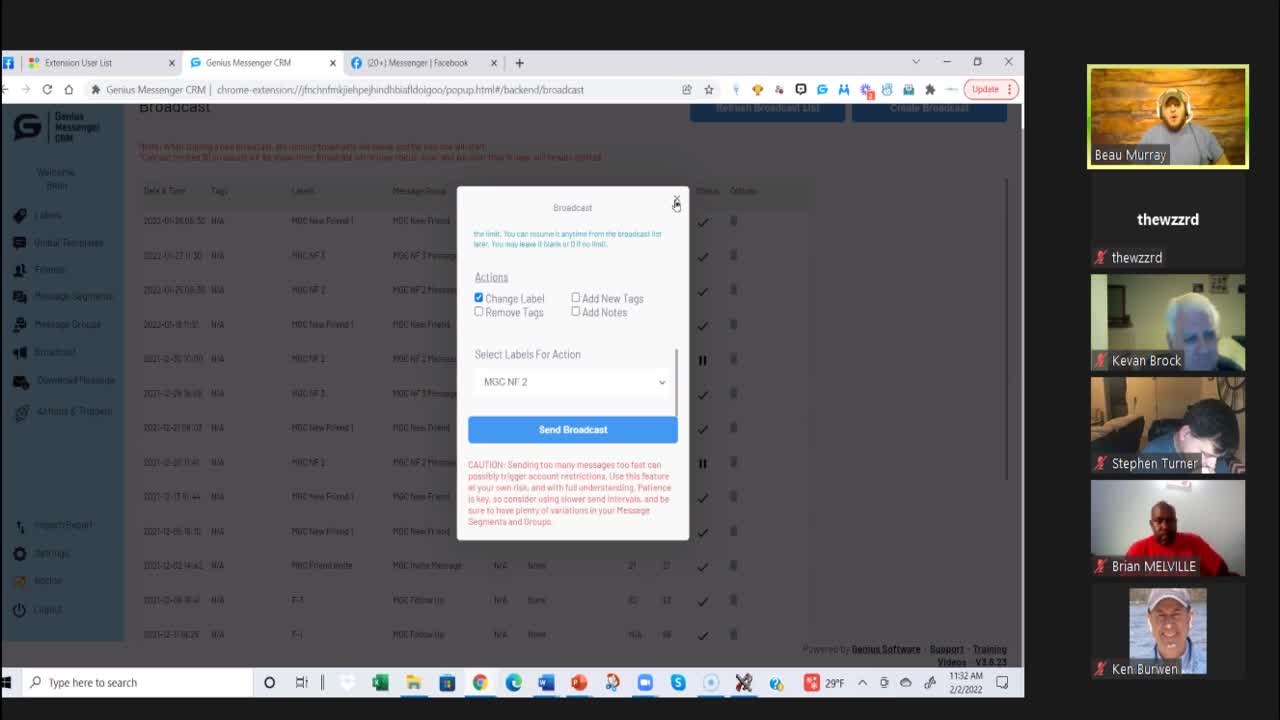The width and height of the screenshot is (1280, 720).
Task: Open File Explorer from the taskbar
Action: (413, 682)
